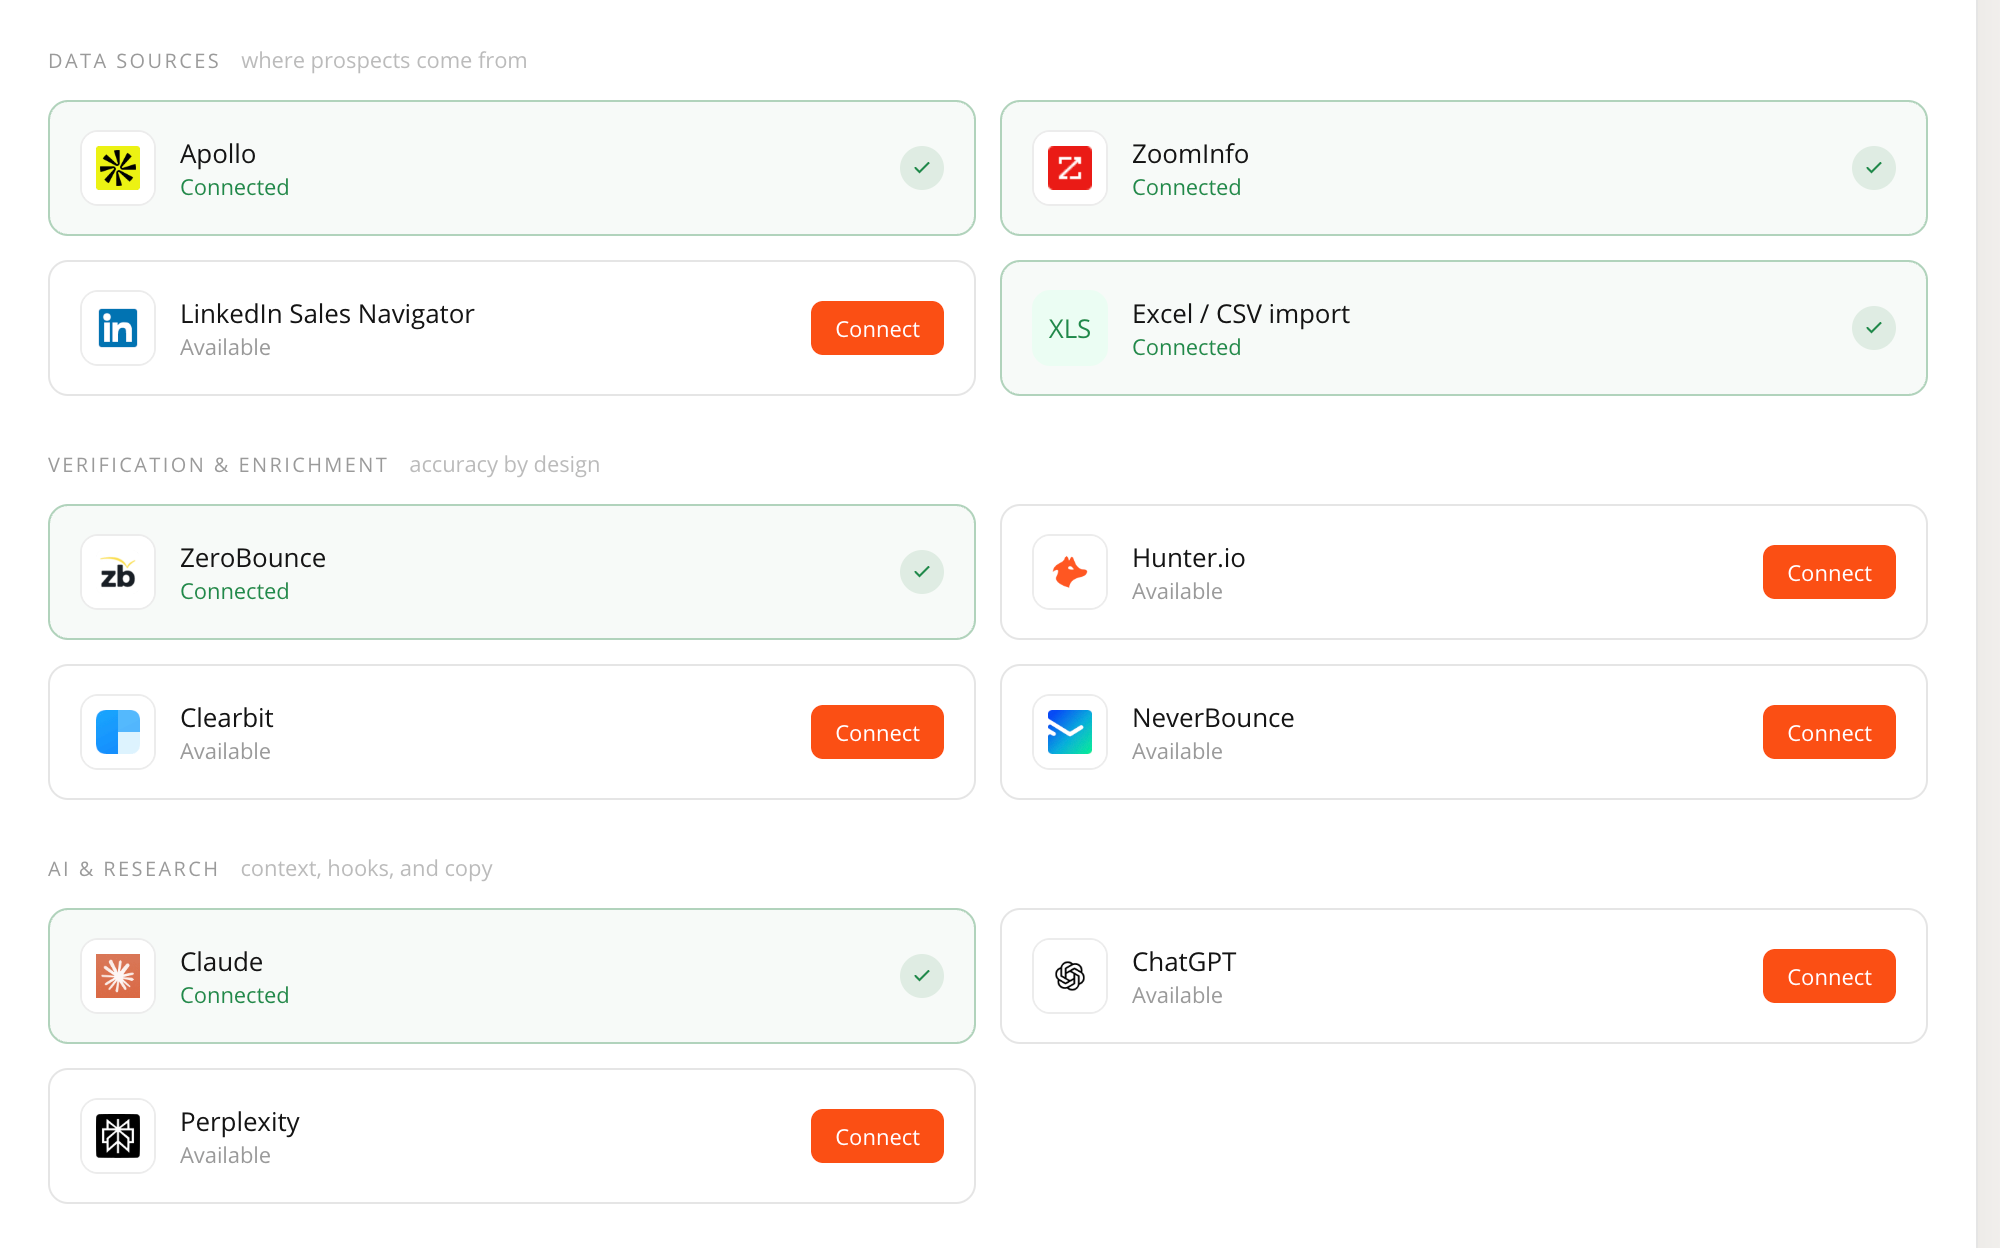Click the "ZoomInfo" card title
Image resolution: width=2000 pixels, height=1248 pixels.
pos(1190,154)
